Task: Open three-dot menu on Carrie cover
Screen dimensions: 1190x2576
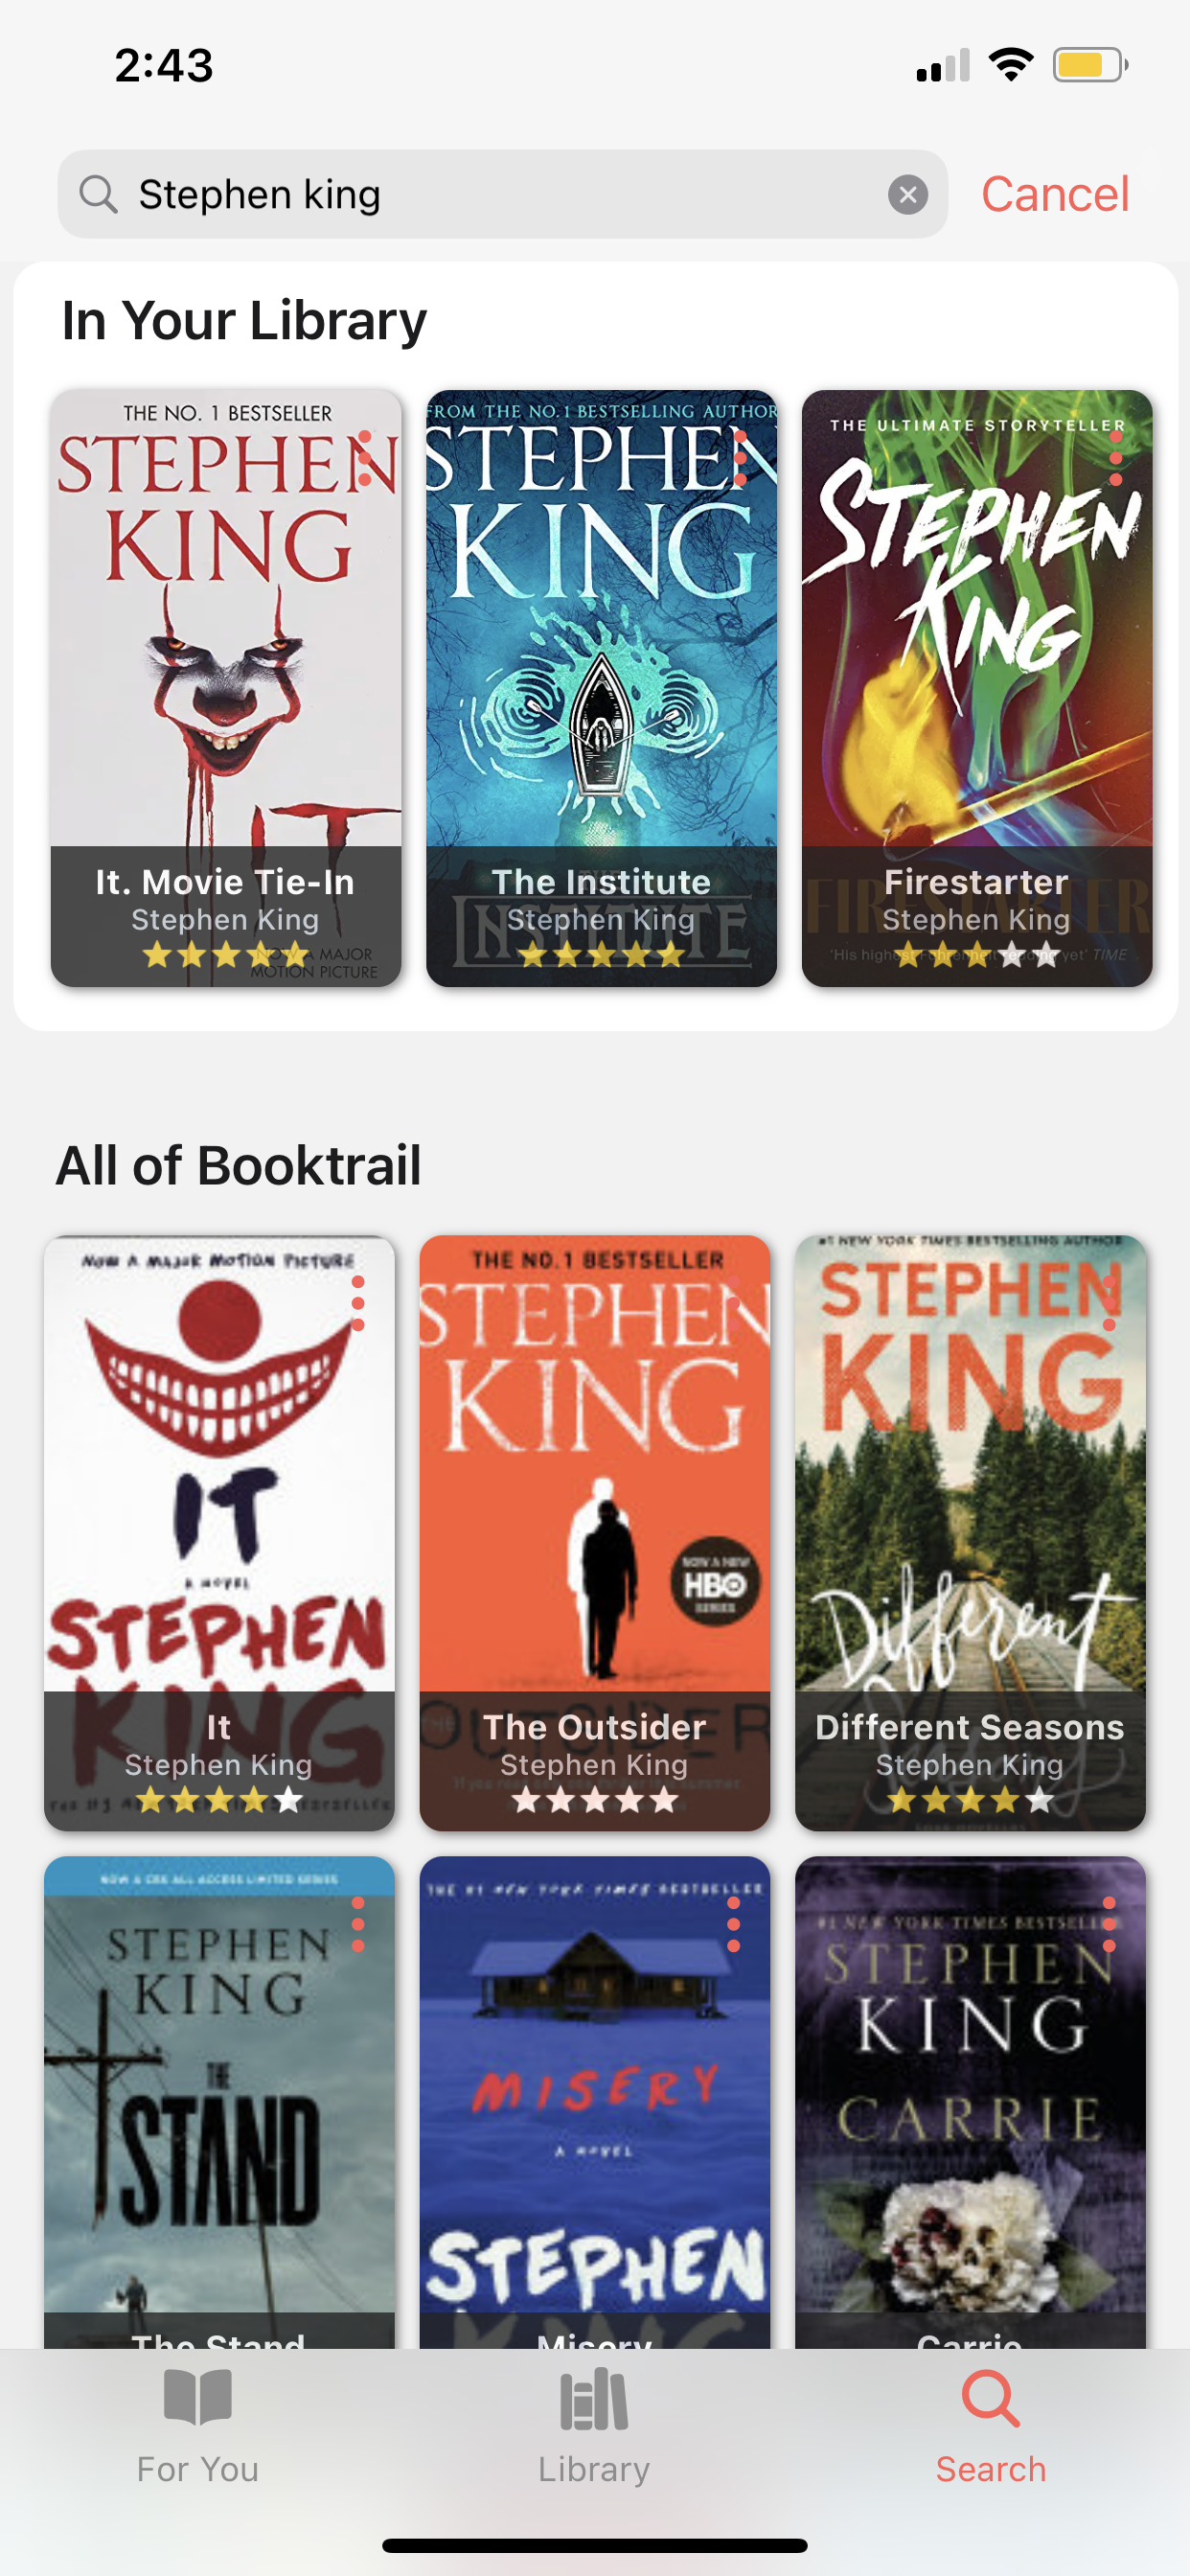Action: tap(1109, 1924)
